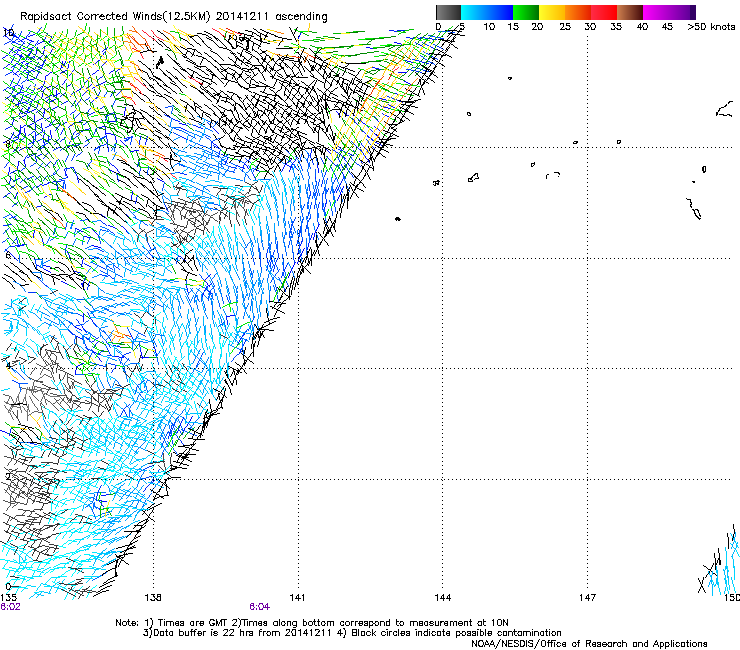This screenshot has height=650, width=740.
Task: Click the '30' legend scale label
Action: (590, 27)
